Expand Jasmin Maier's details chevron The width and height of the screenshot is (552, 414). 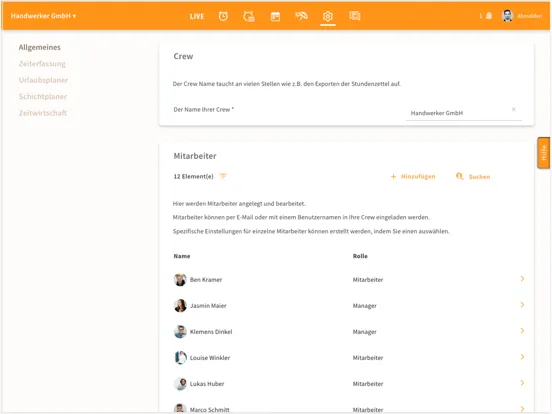coord(522,305)
